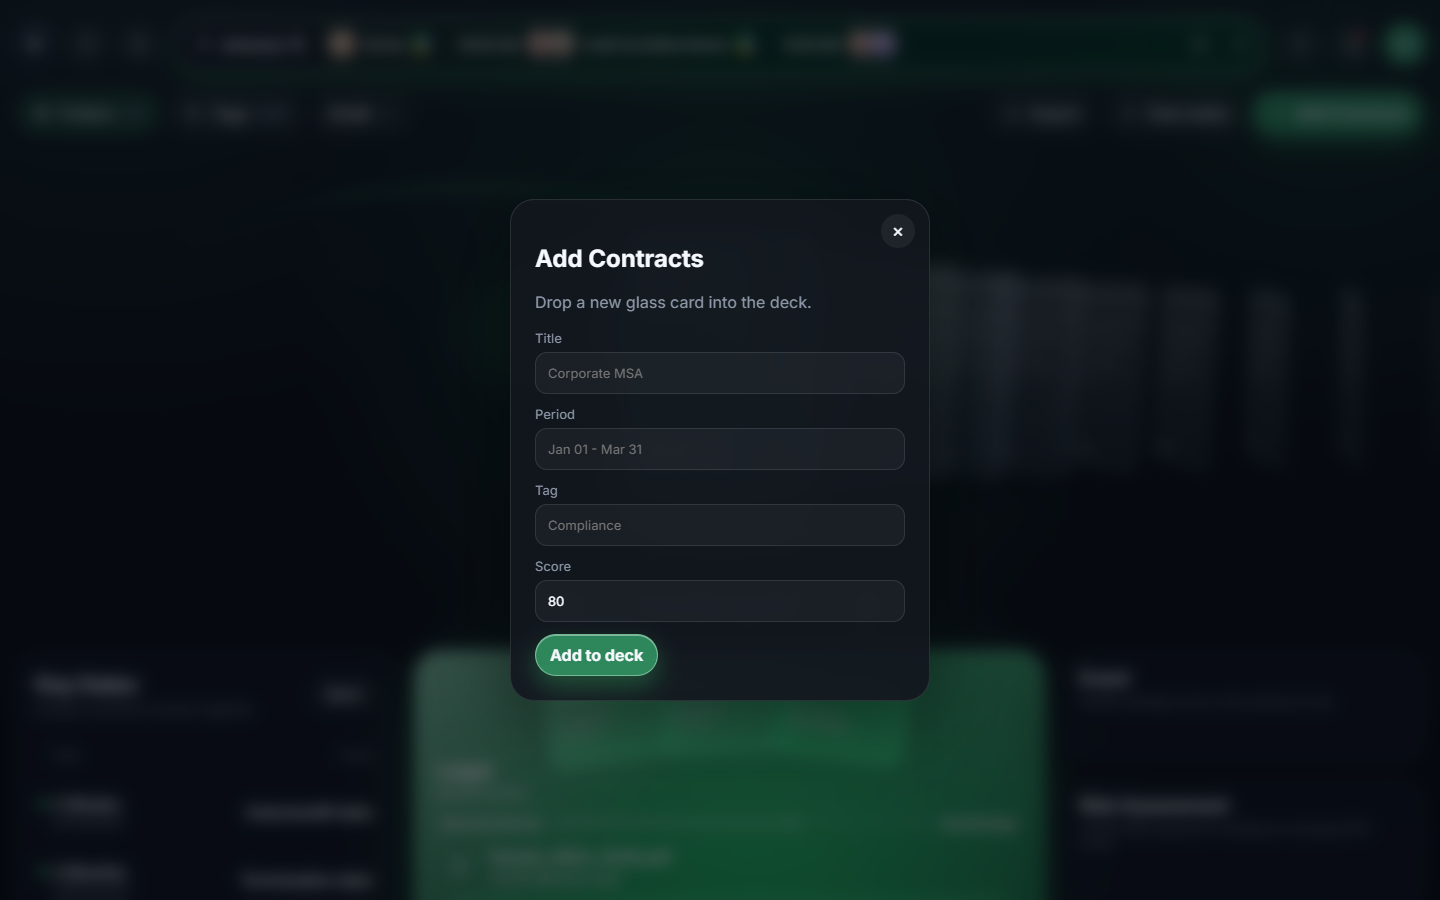1440x900 pixels.
Task: Close the Add Contracts dialog
Action: 897,231
